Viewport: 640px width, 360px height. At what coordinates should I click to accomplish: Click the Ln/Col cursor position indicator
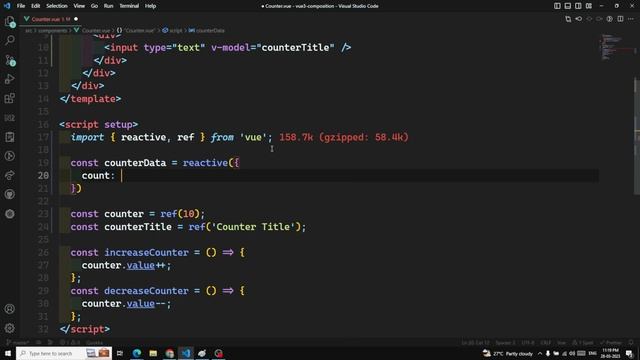click(476, 343)
